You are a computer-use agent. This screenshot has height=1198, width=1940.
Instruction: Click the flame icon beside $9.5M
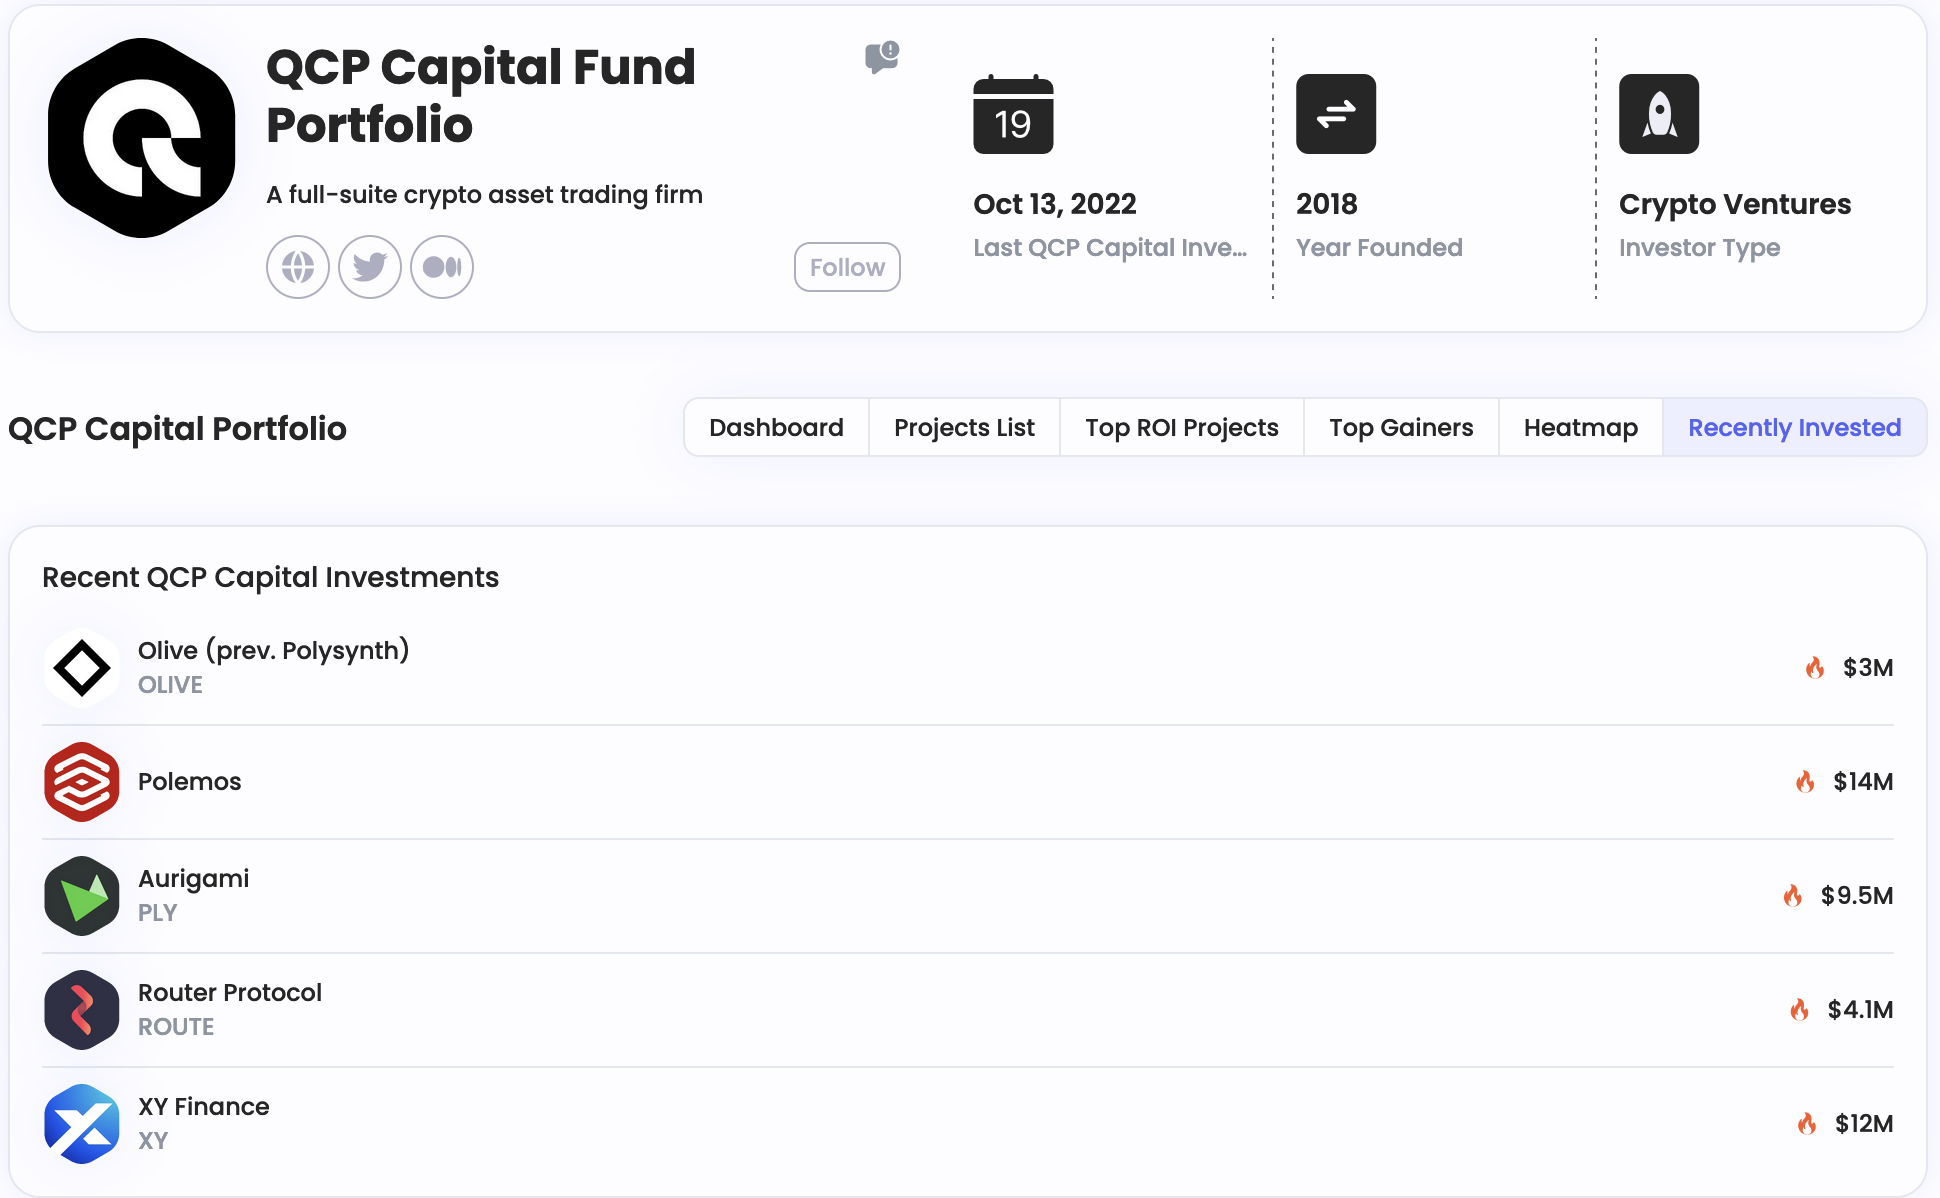[x=1793, y=895]
